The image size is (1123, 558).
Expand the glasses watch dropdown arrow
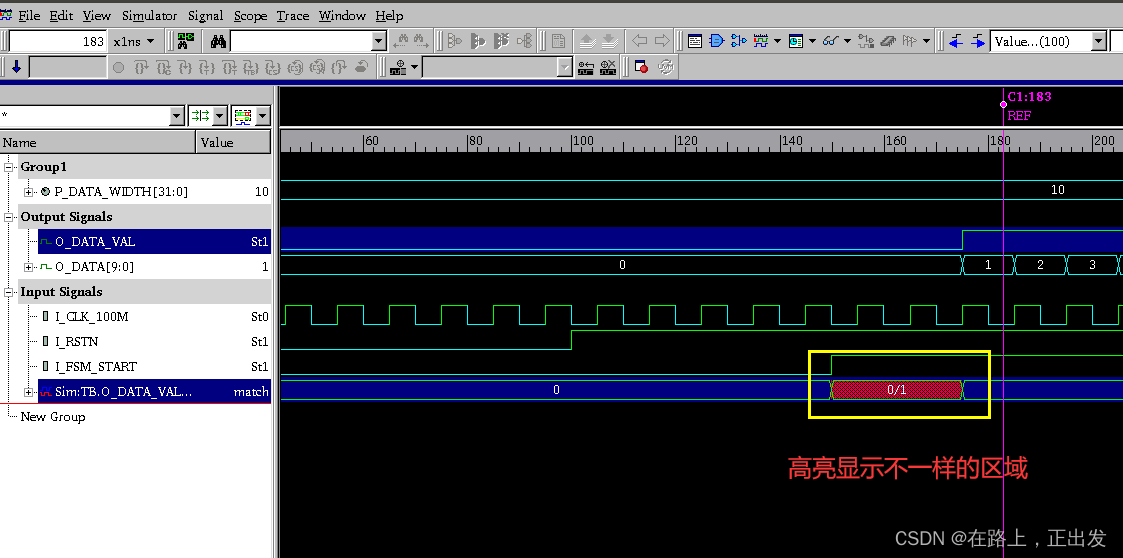tap(847, 41)
